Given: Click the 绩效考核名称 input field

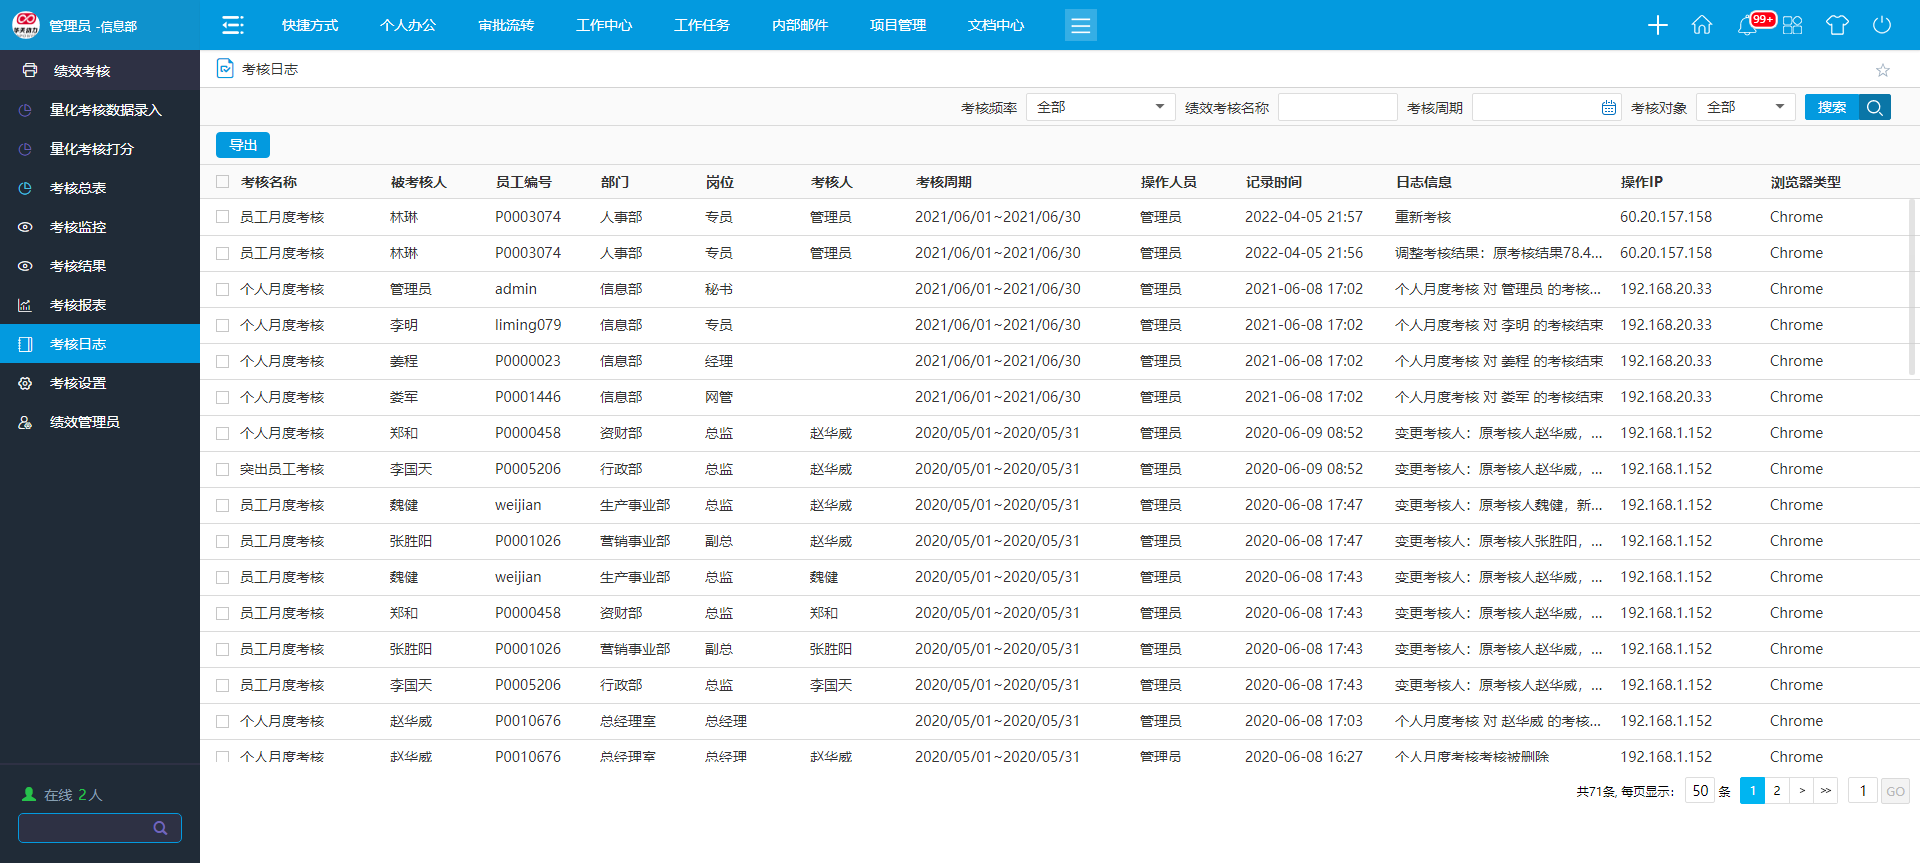Looking at the screenshot, I should (1337, 107).
